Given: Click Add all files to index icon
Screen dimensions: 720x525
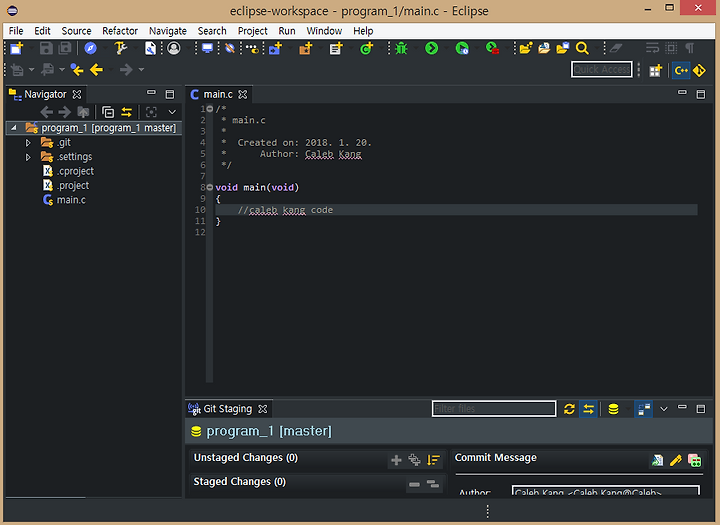Looking at the screenshot, I should coord(414,460).
